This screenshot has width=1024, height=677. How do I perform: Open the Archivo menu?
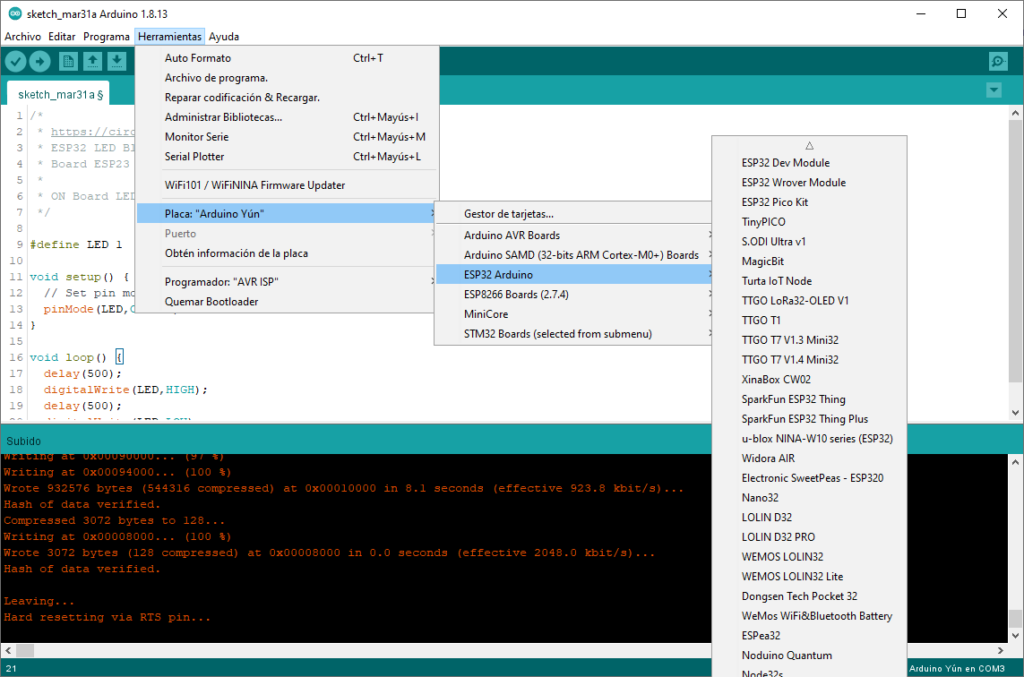(x=23, y=37)
